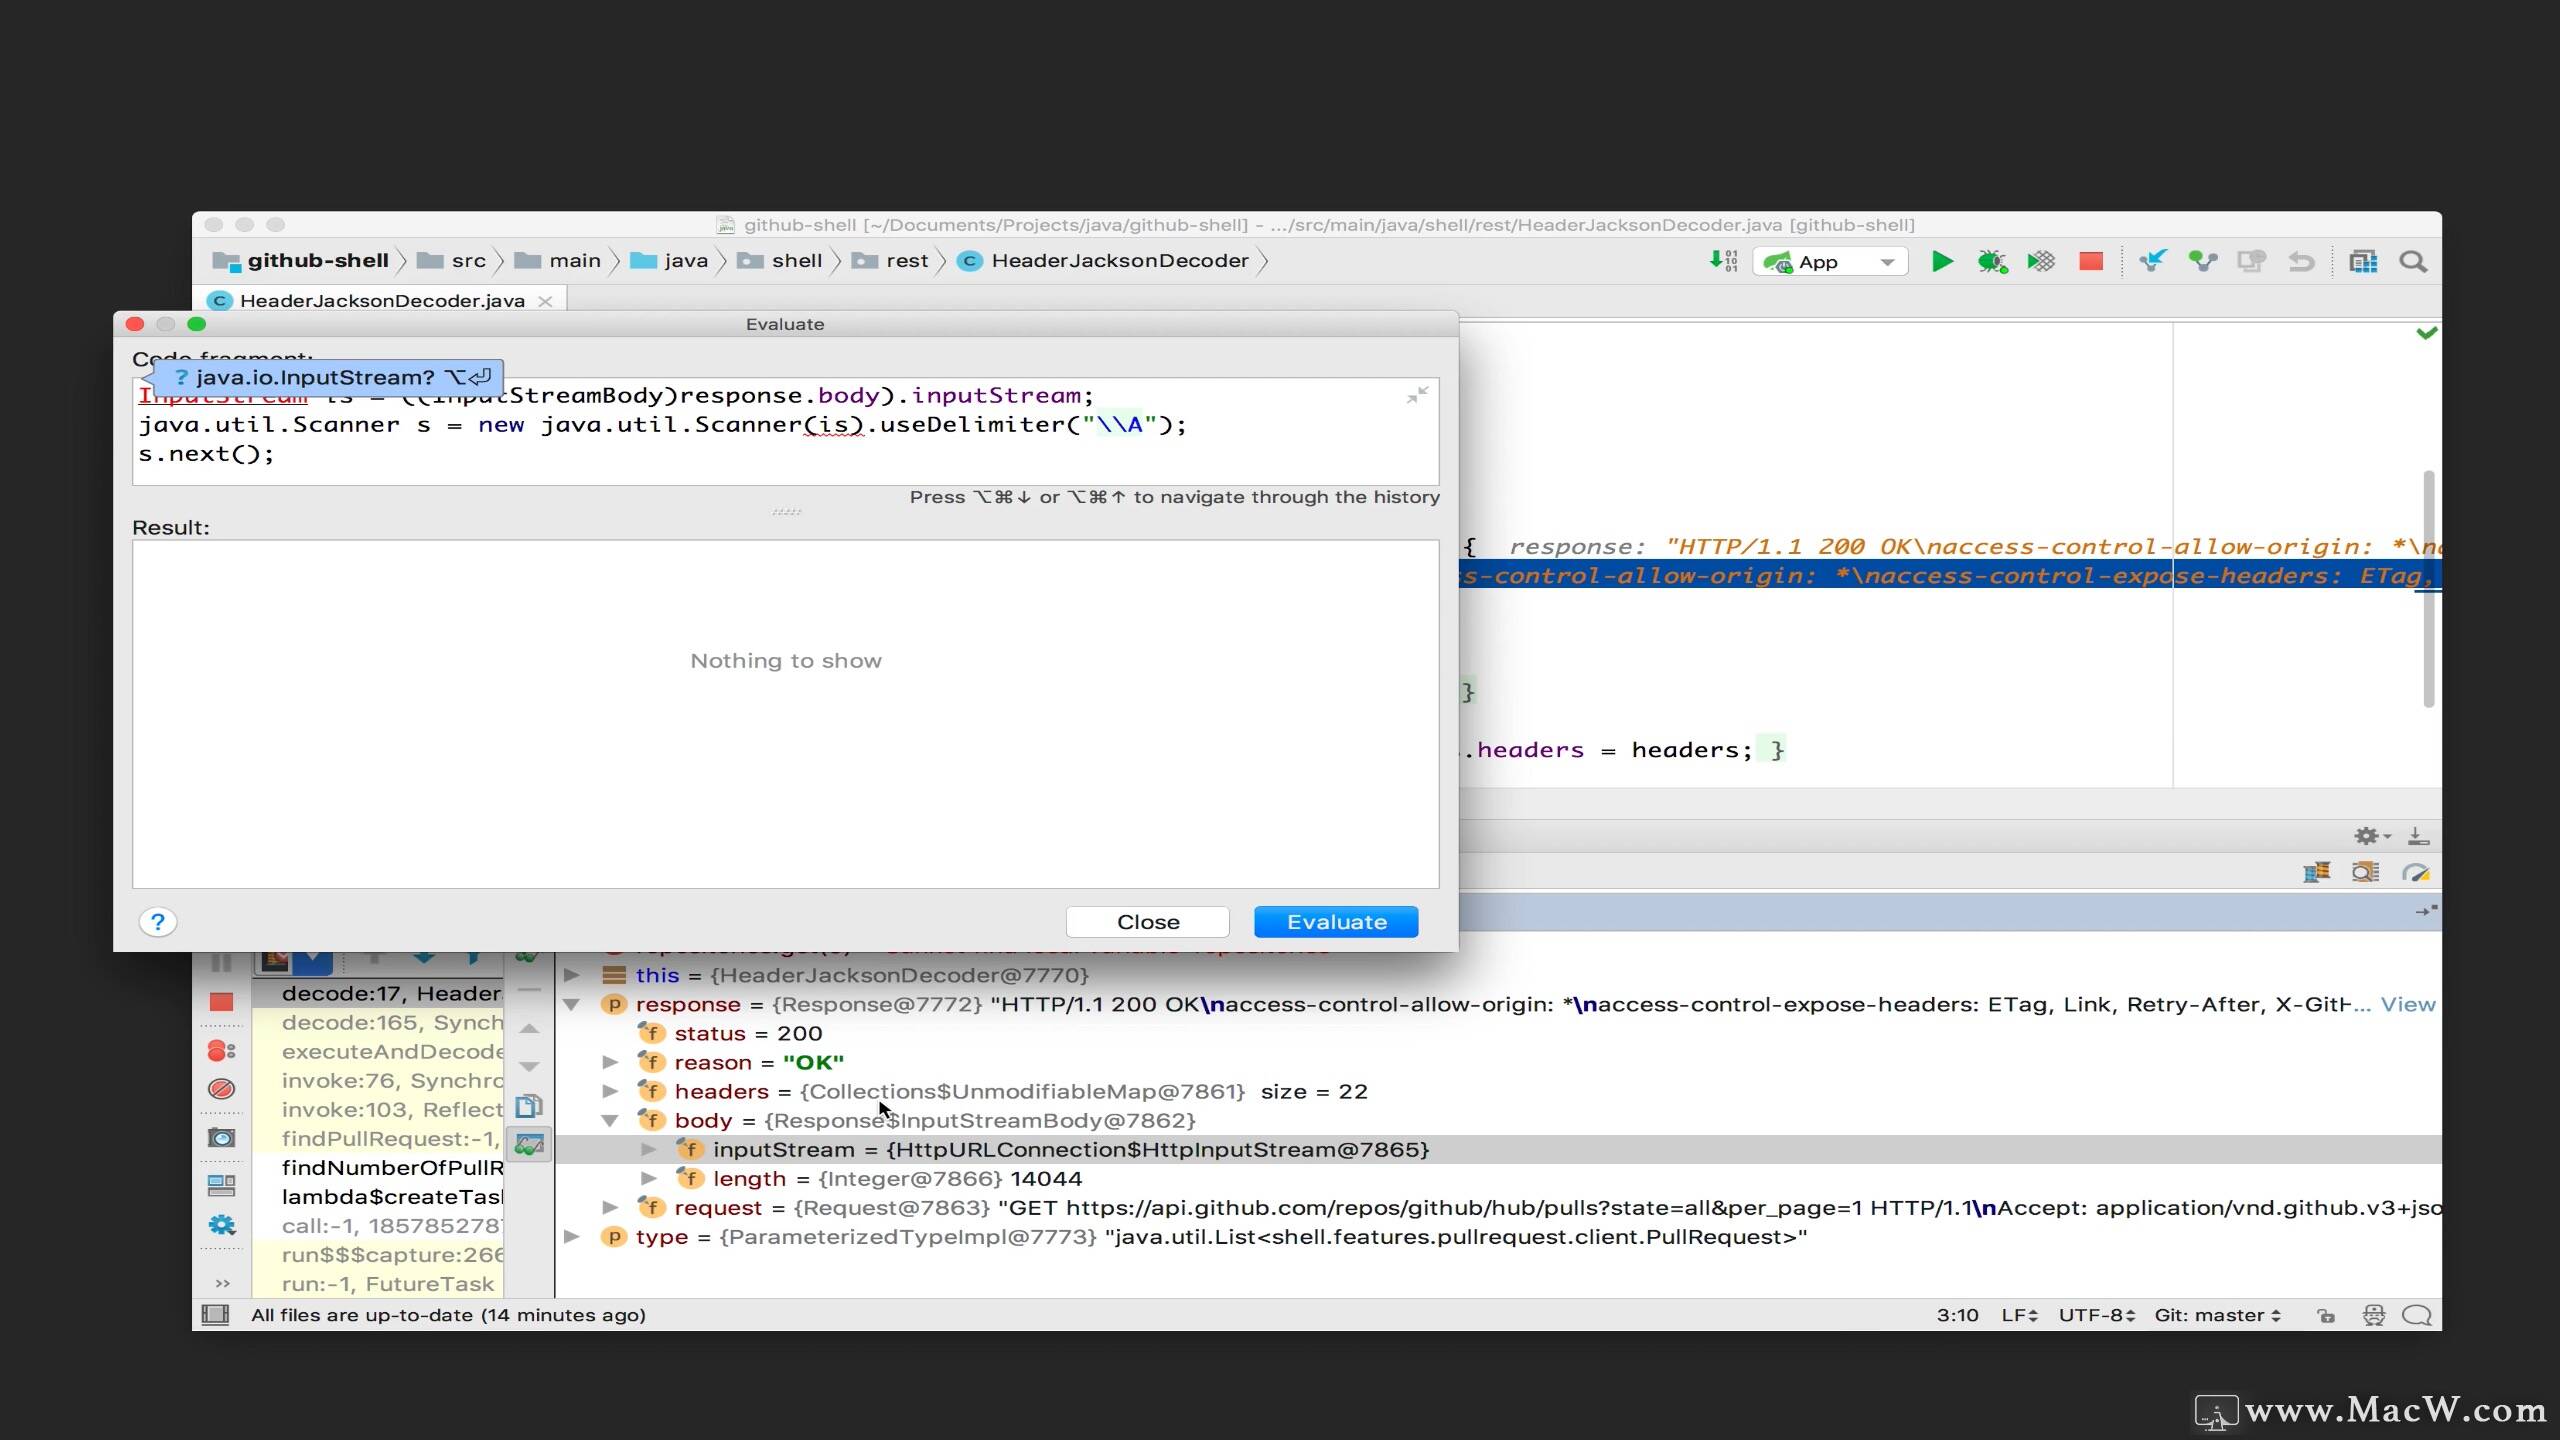Screen dimensions: 2560x1440
Task: Click the Evaluate button
Action: [x=1336, y=922]
